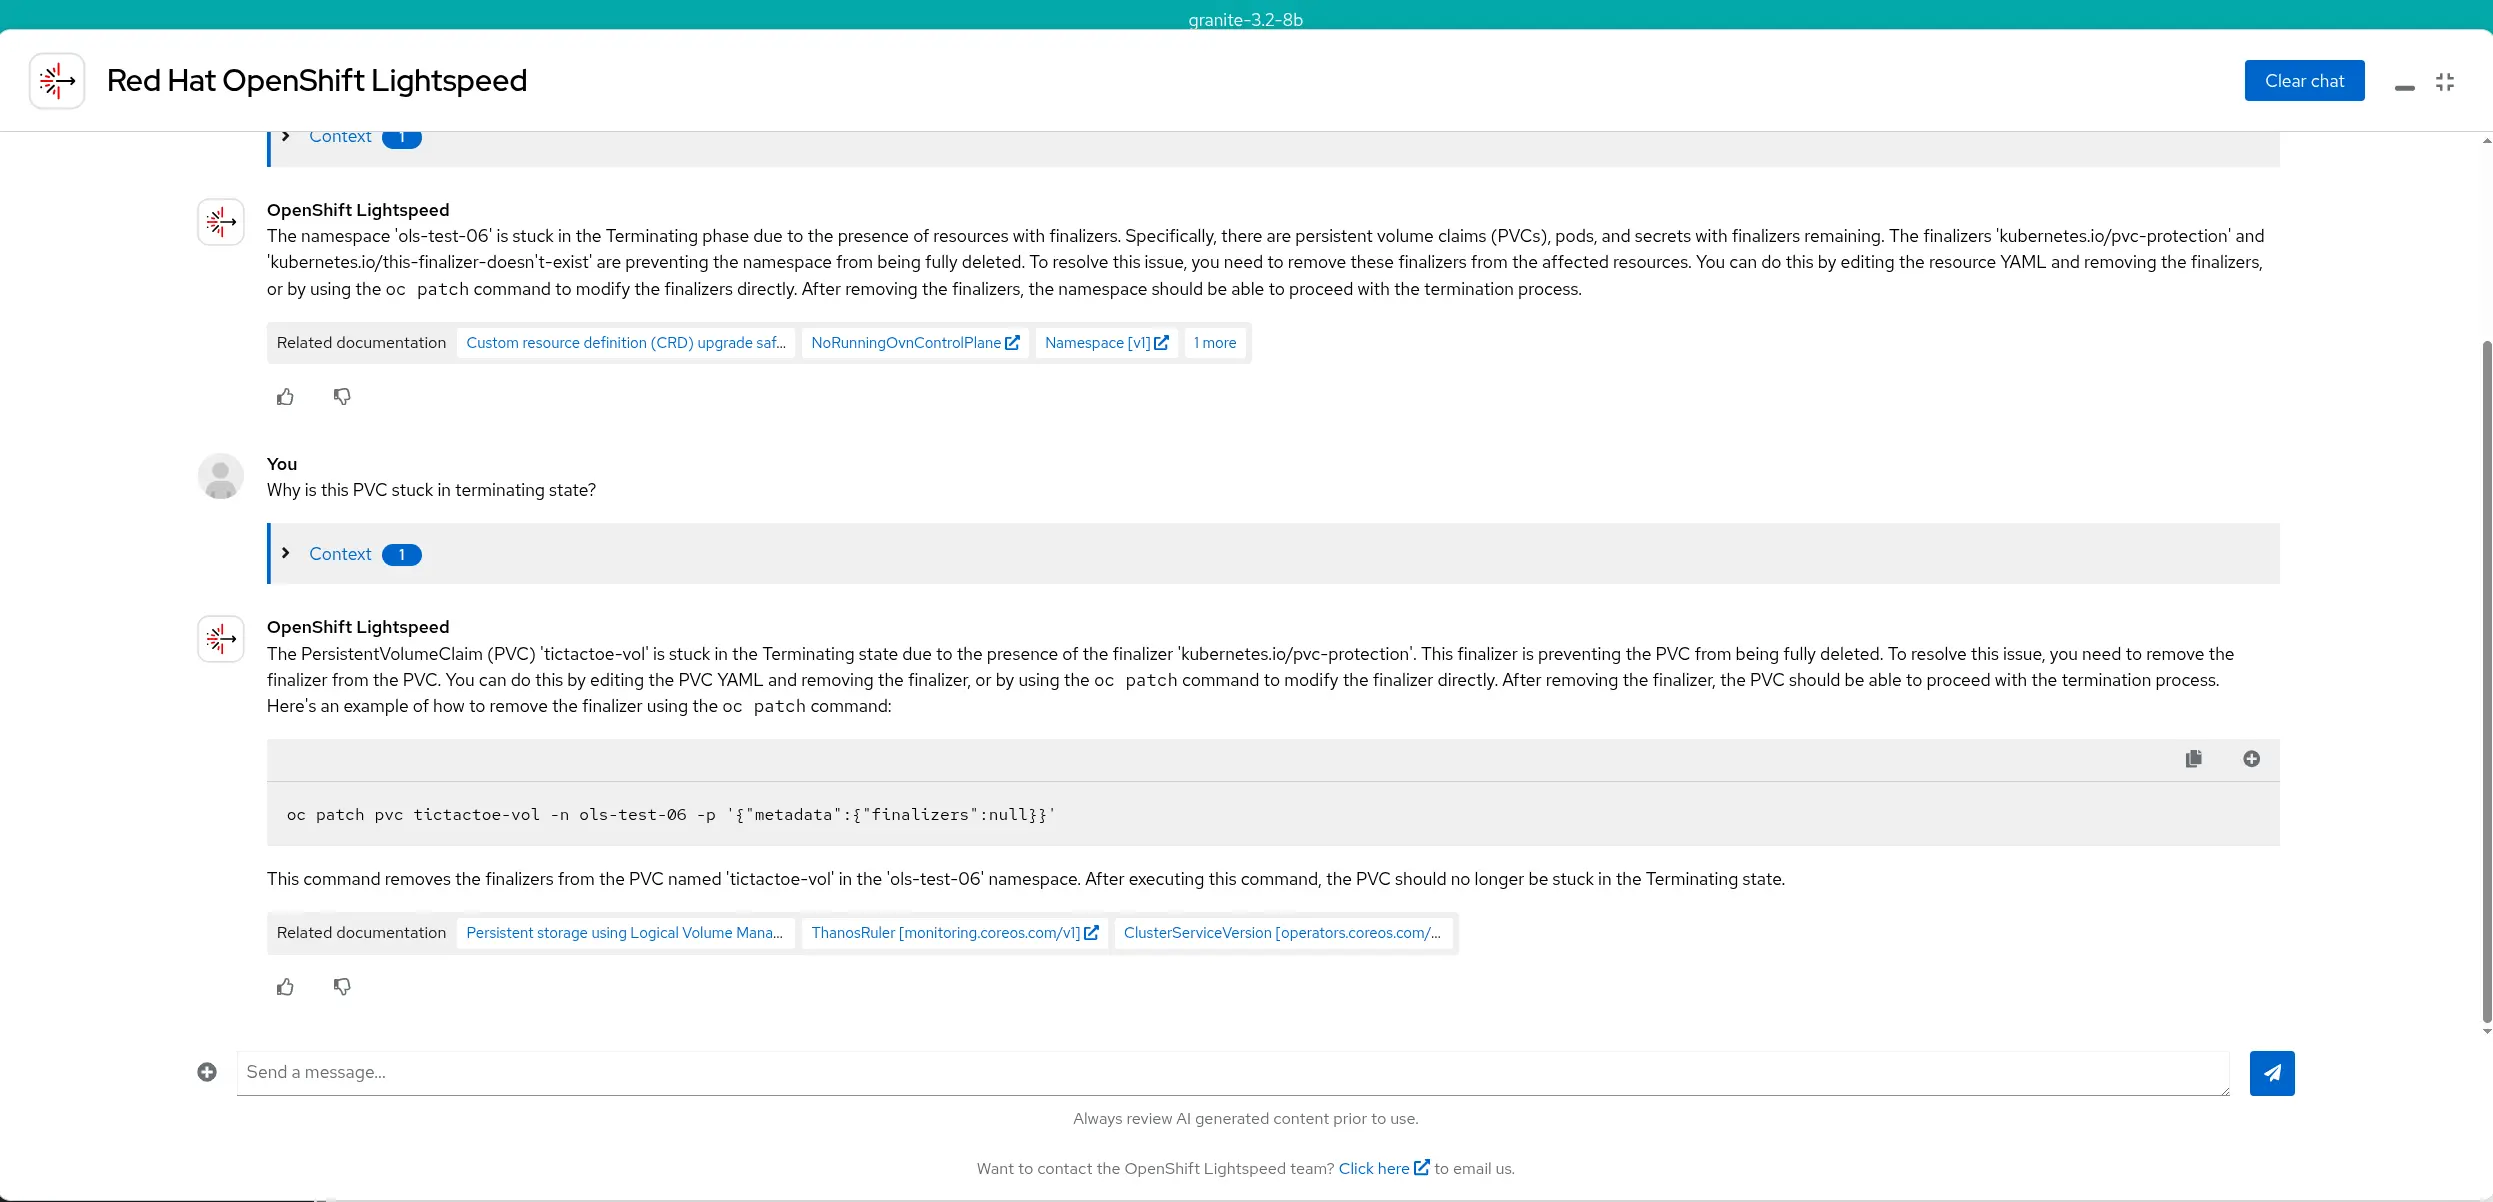The width and height of the screenshot is (2493, 1202).
Task: Open ThanosRuler [monitoring.coreos.com/v1] link
Action: (x=955, y=933)
